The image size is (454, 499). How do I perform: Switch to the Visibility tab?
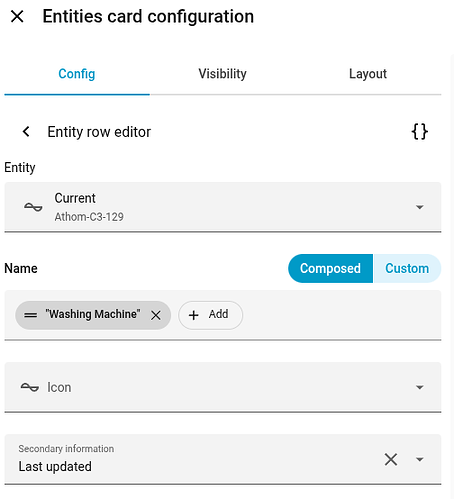tap(222, 74)
